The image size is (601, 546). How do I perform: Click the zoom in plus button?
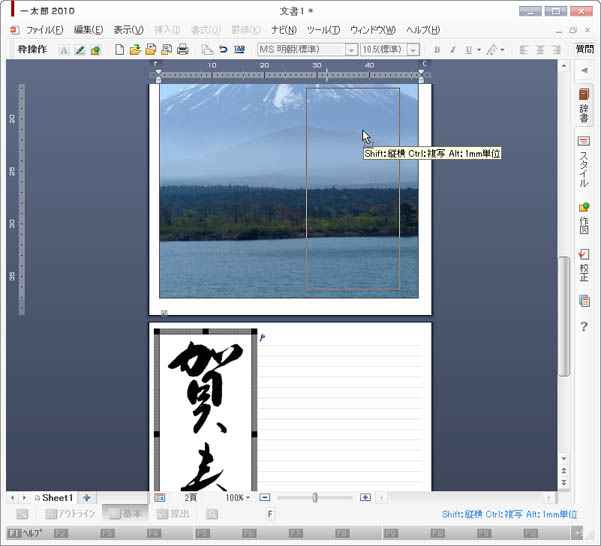365,497
